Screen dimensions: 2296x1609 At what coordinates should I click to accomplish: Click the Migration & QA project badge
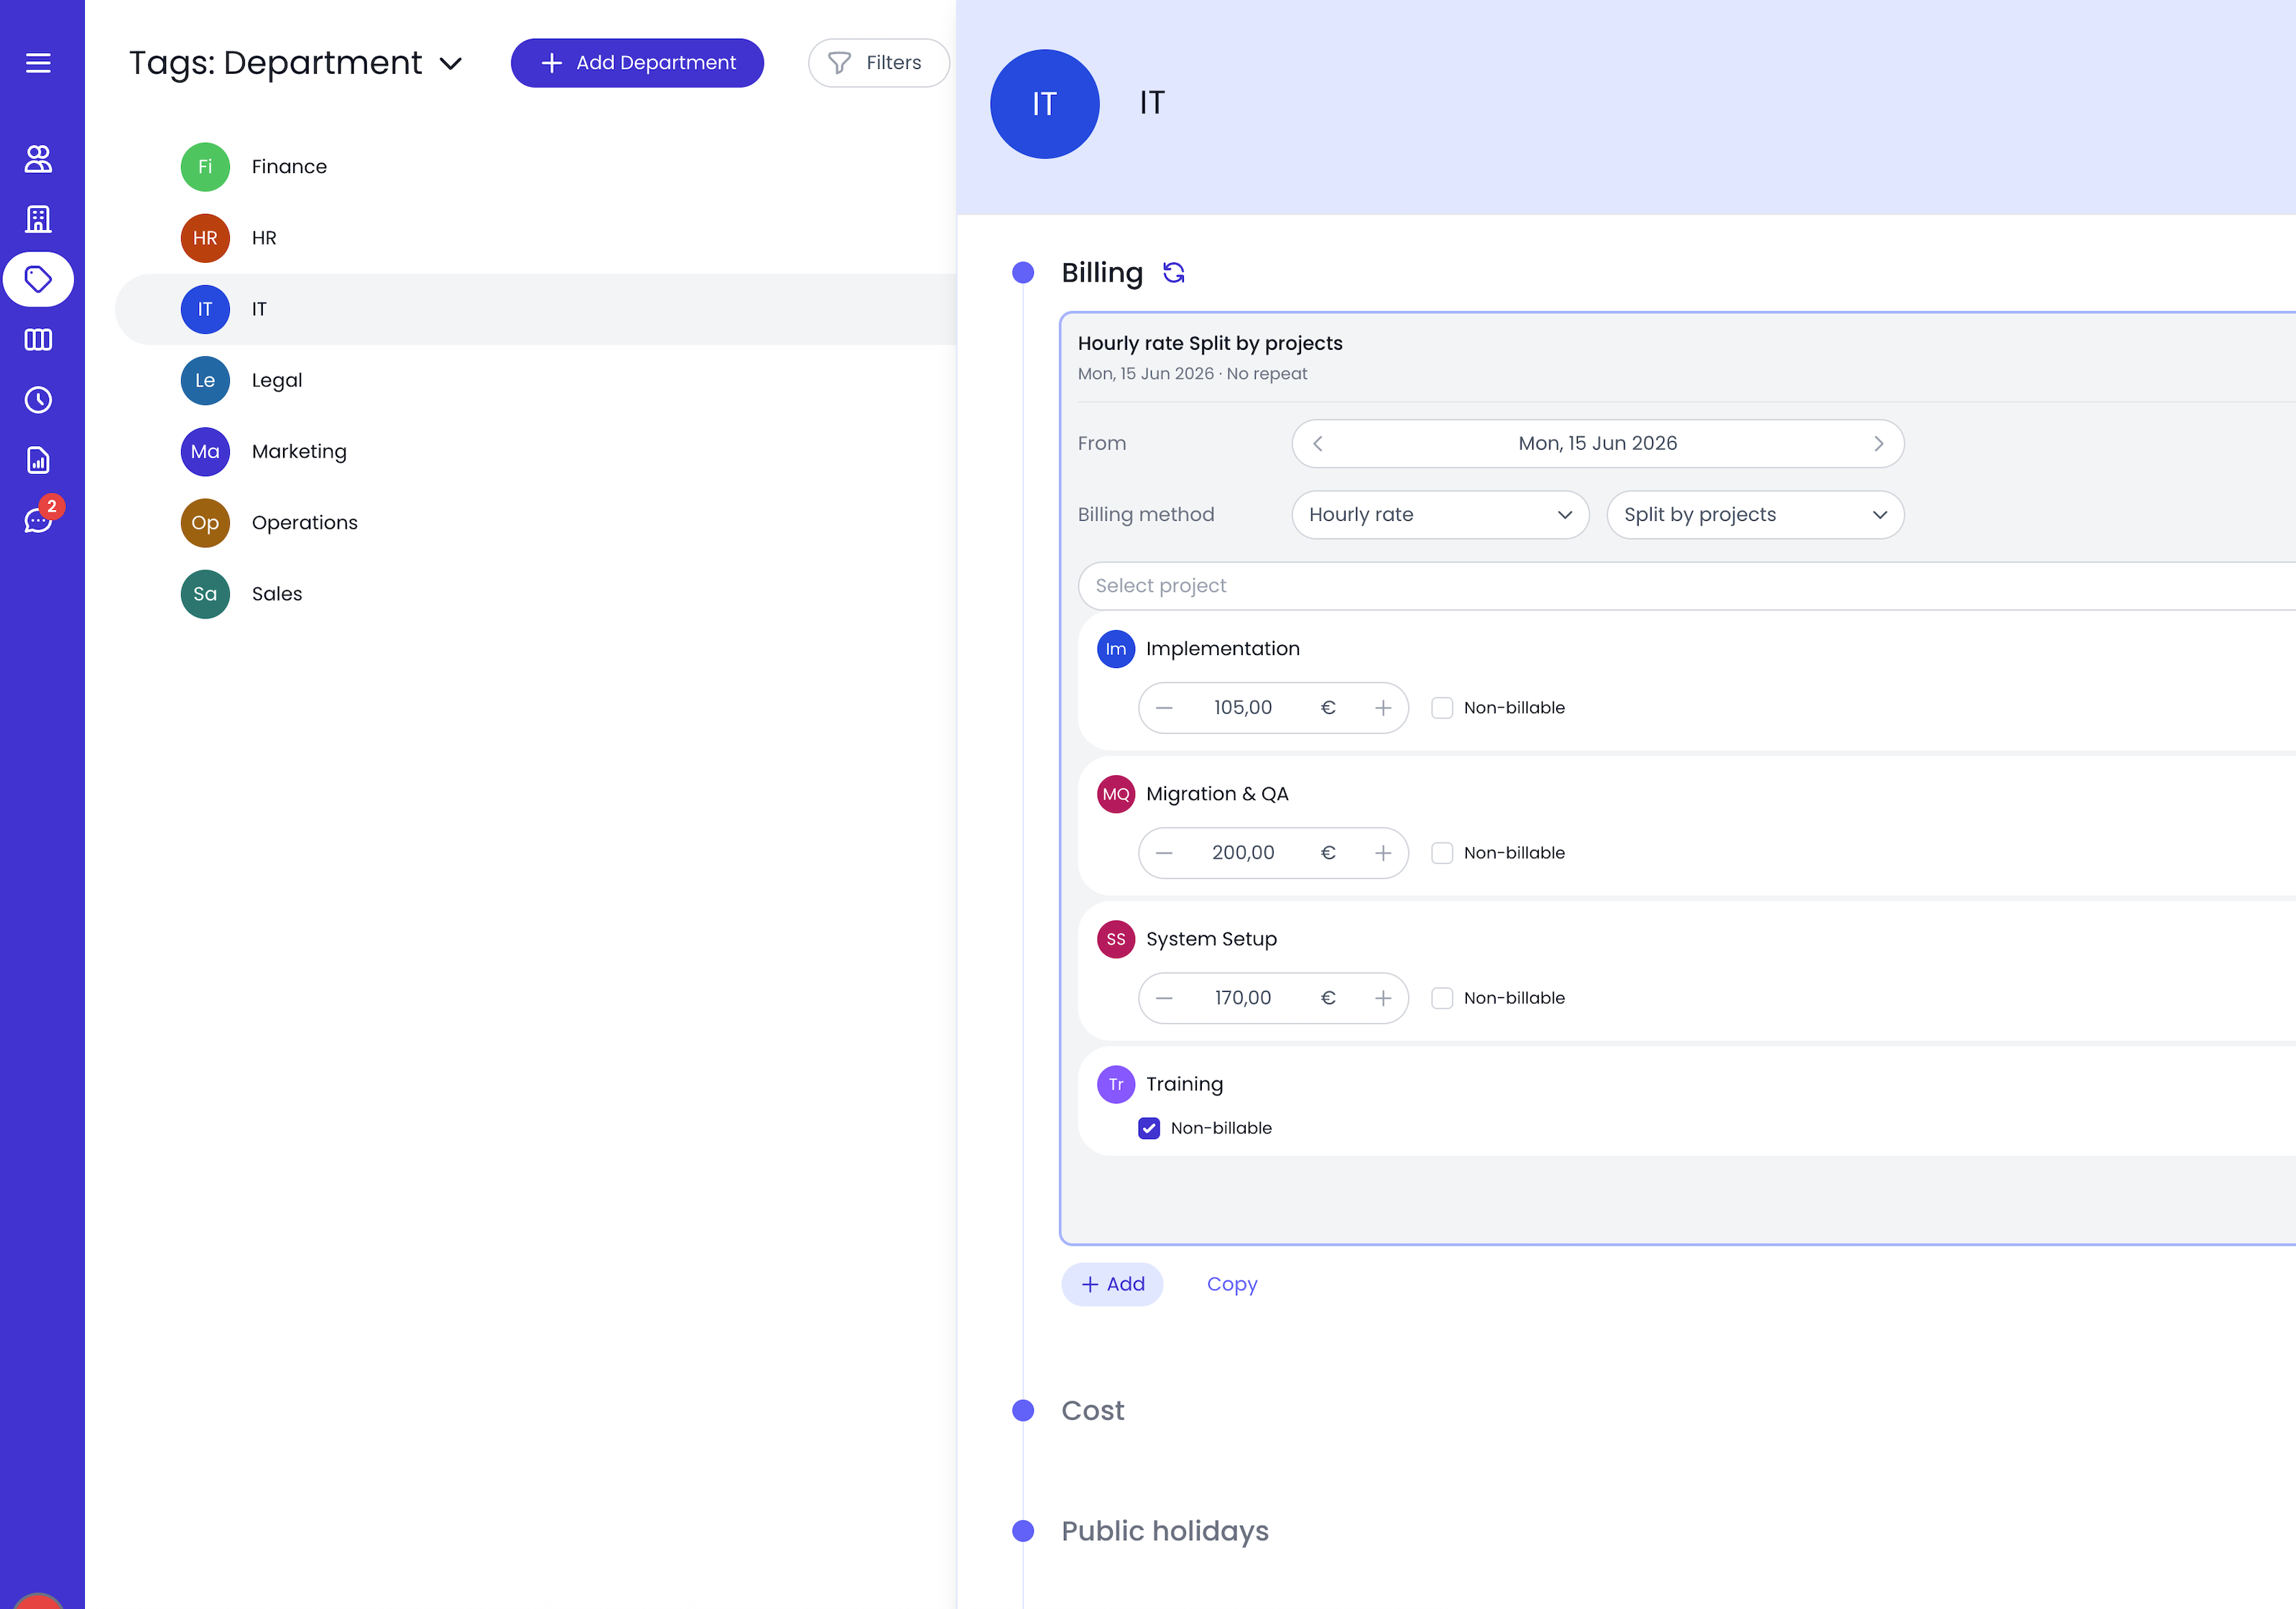click(1116, 794)
